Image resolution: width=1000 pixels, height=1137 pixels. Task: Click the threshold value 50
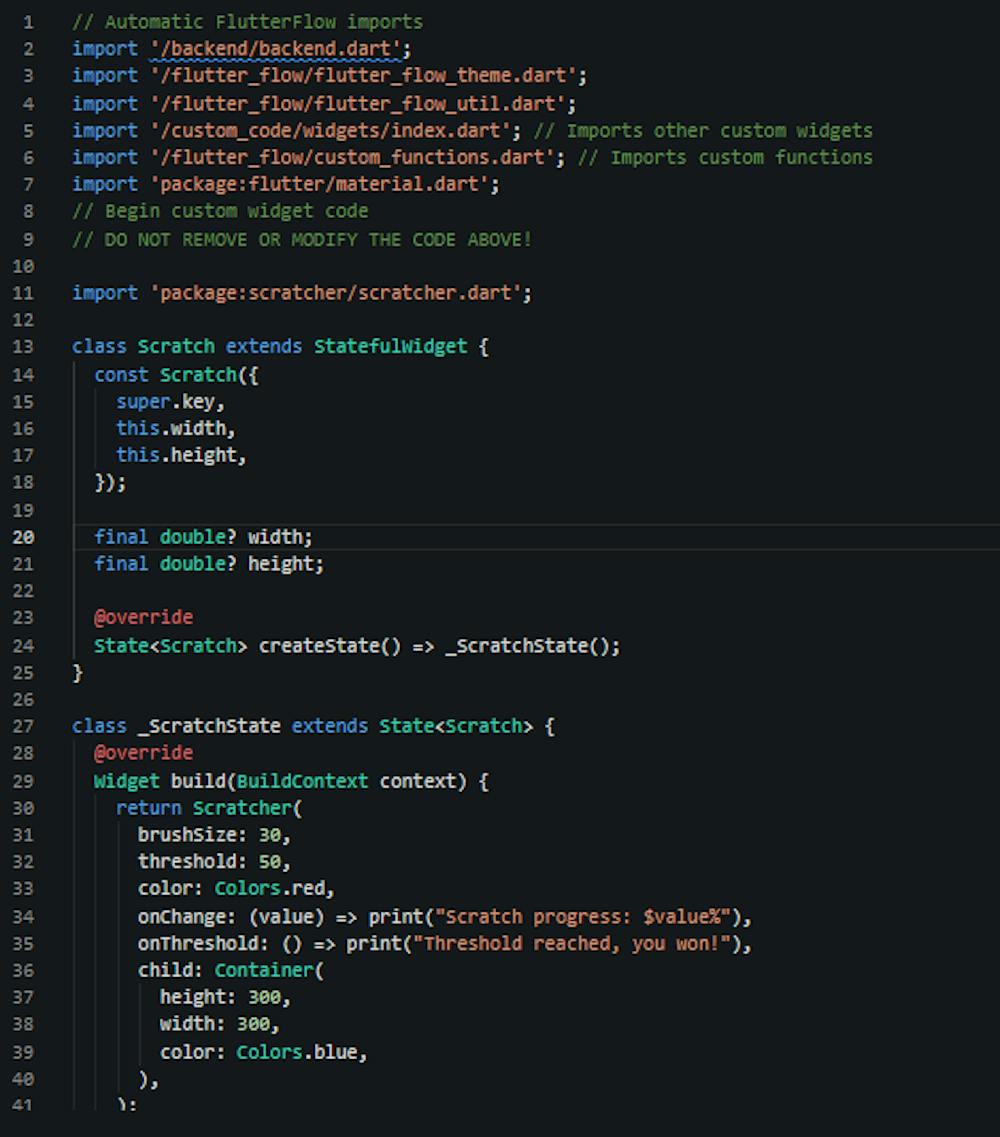269,862
